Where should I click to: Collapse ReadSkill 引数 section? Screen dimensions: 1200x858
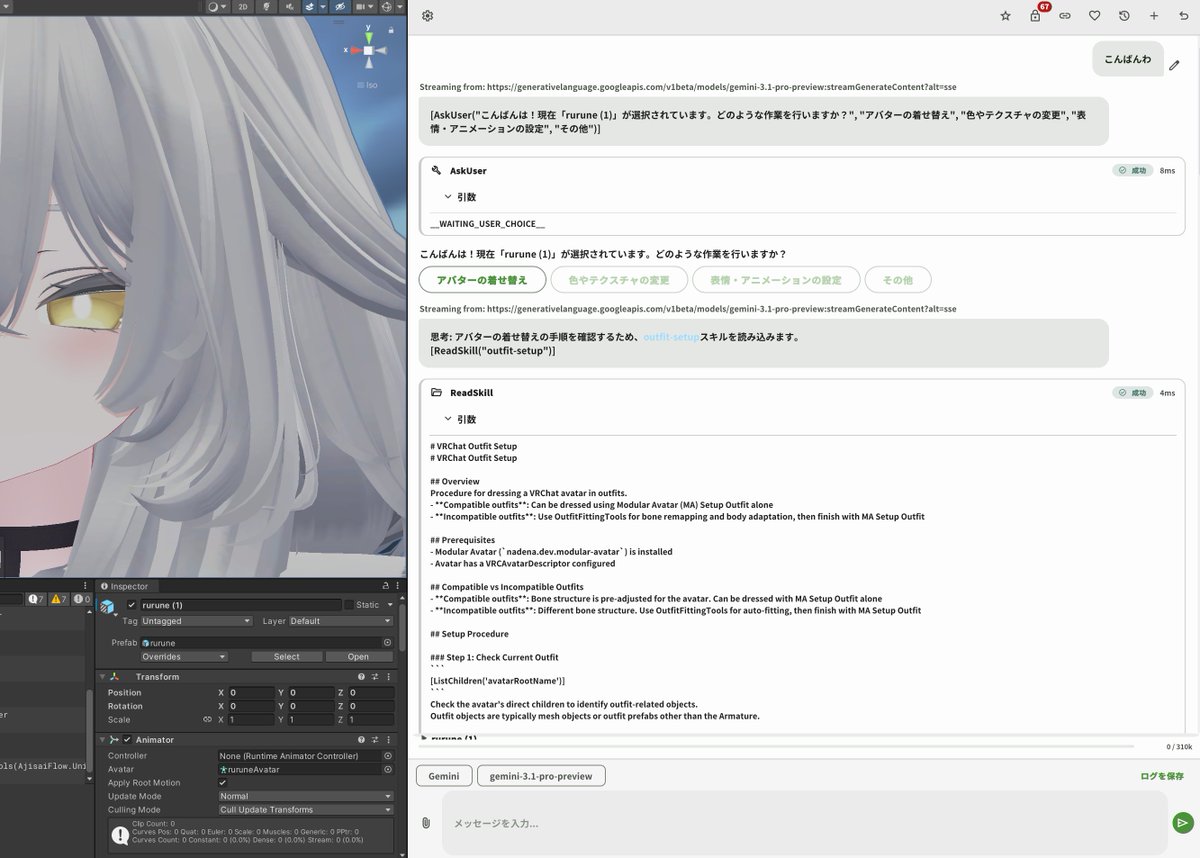460,419
